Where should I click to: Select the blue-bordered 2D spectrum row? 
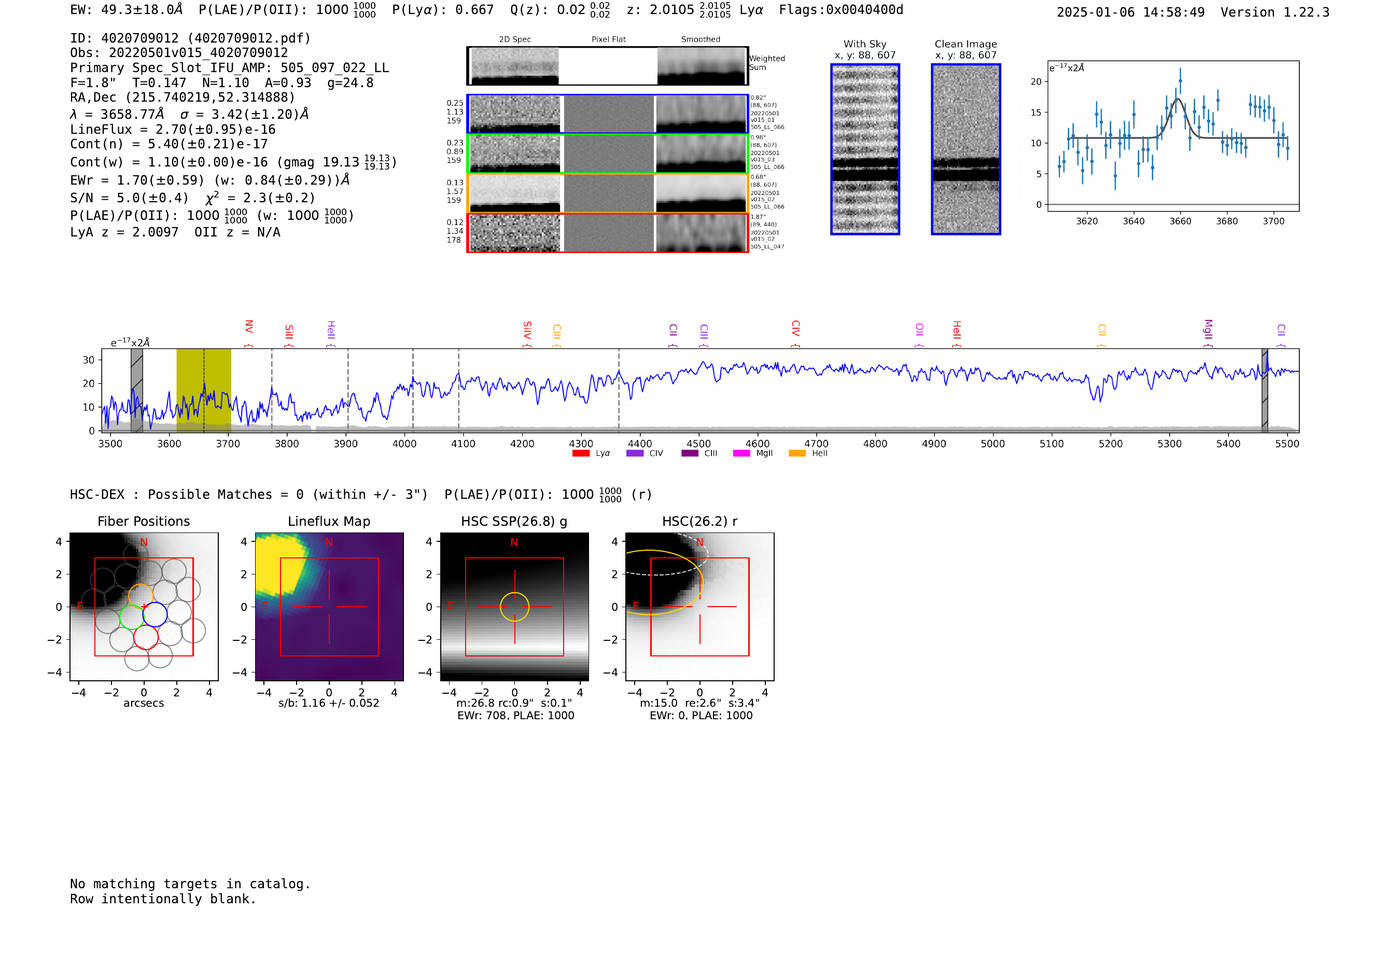point(608,114)
